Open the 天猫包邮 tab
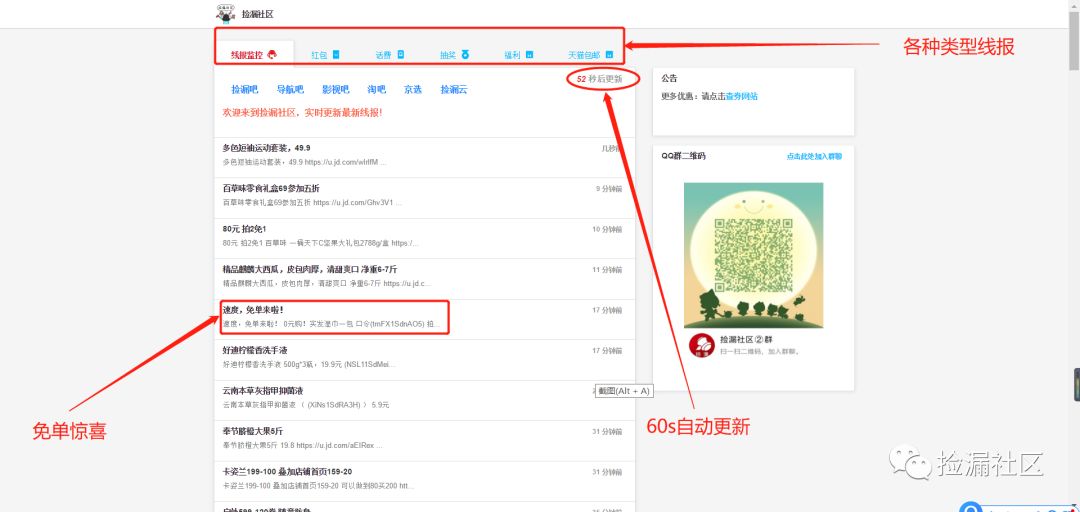The width and height of the screenshot is (1080, 512). (x=584, y=55)
